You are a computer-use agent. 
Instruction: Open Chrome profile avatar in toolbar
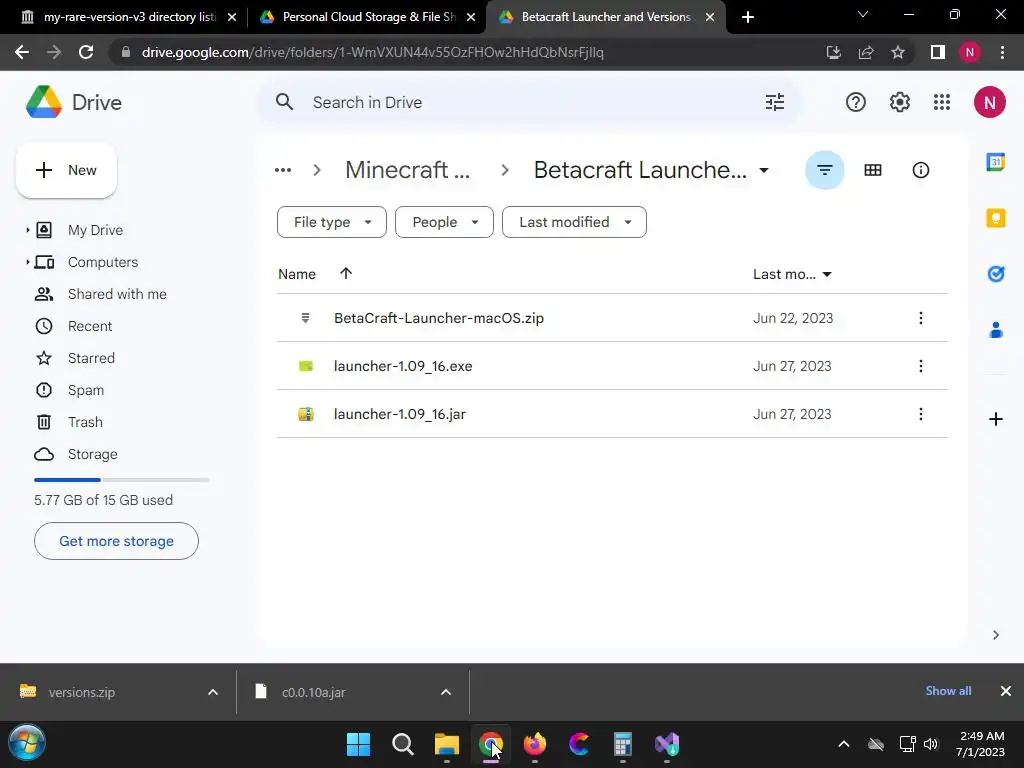coord(970,52)
